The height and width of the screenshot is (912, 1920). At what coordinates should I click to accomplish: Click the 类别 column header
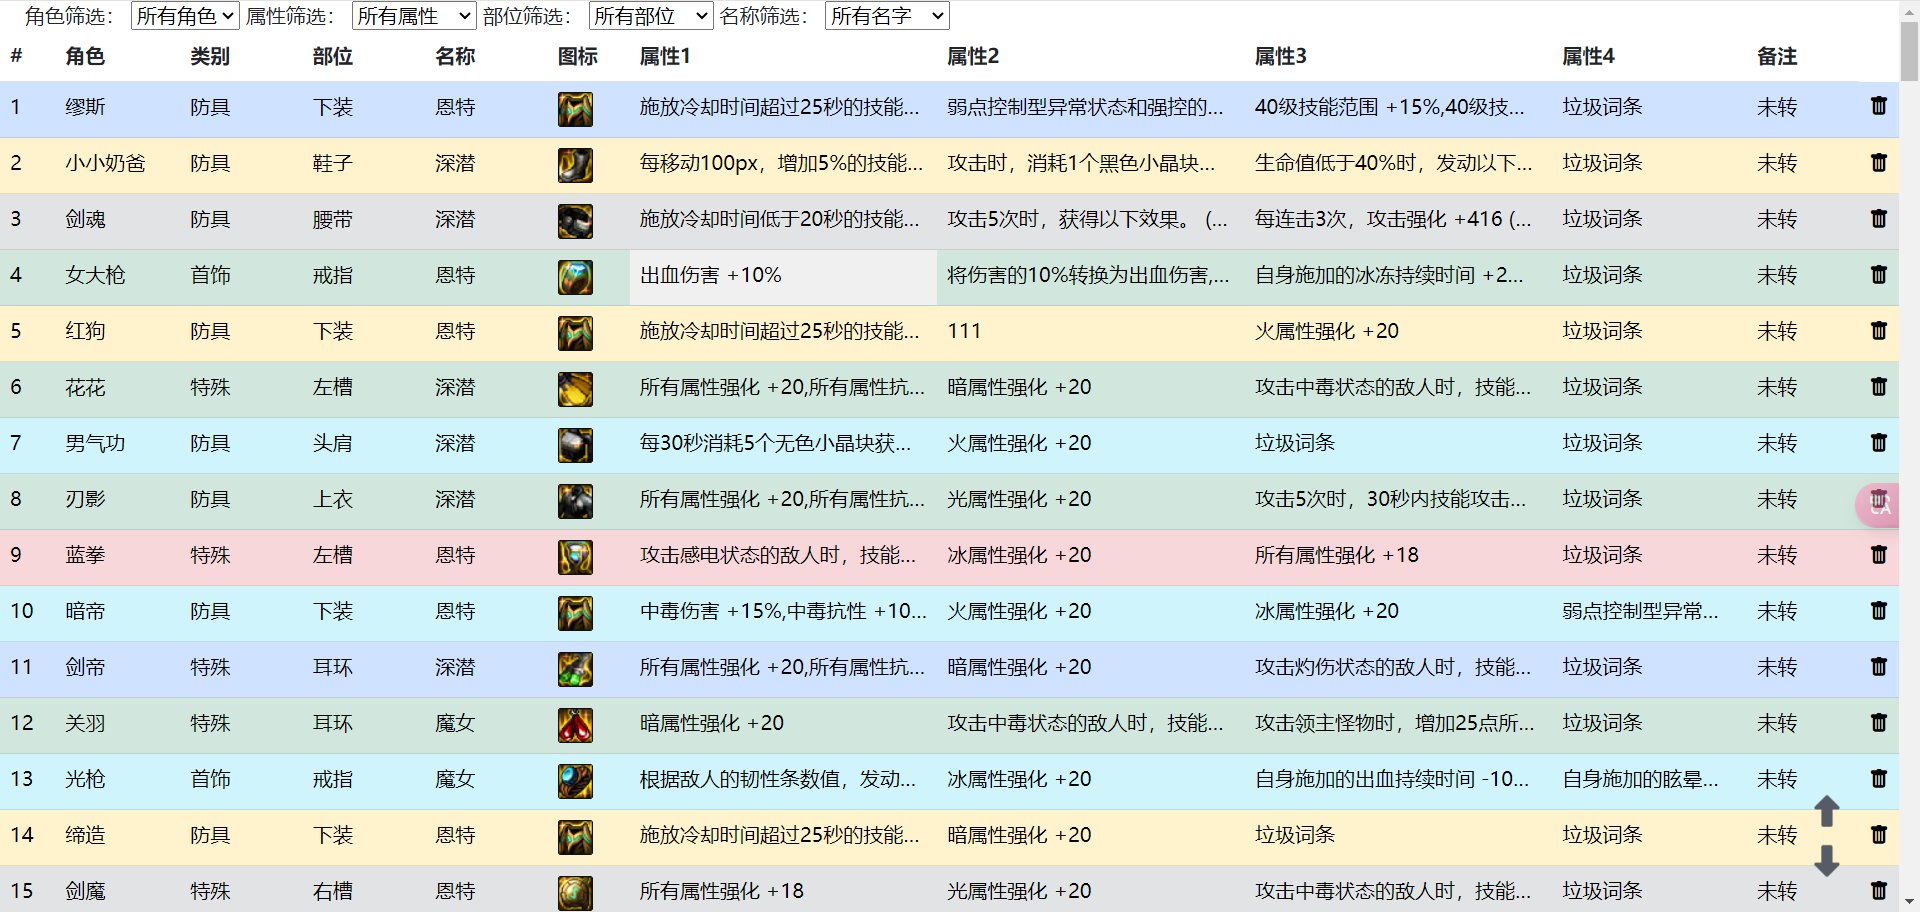pos(210,56)
